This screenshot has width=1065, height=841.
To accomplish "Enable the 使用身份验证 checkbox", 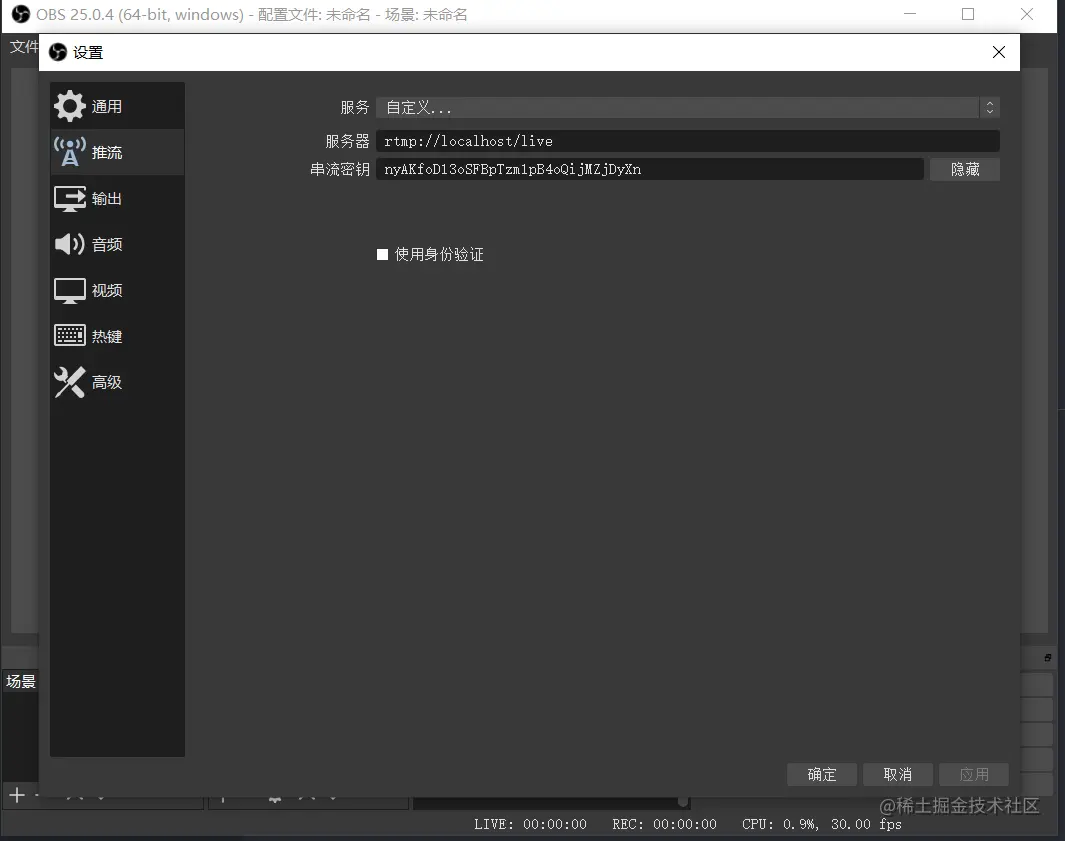I will click(382, 254).
